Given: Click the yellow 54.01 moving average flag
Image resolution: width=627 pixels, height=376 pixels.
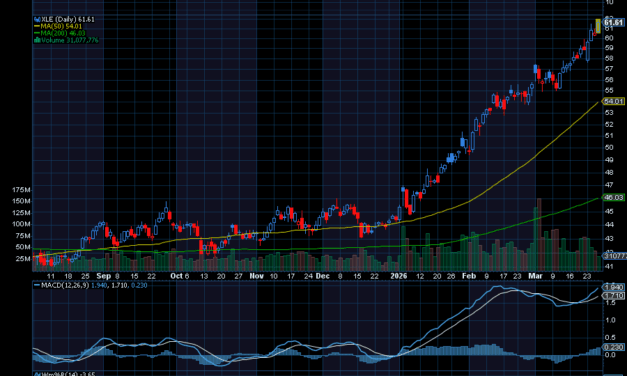Looking at the screenshot, I should tap(613, 102).
